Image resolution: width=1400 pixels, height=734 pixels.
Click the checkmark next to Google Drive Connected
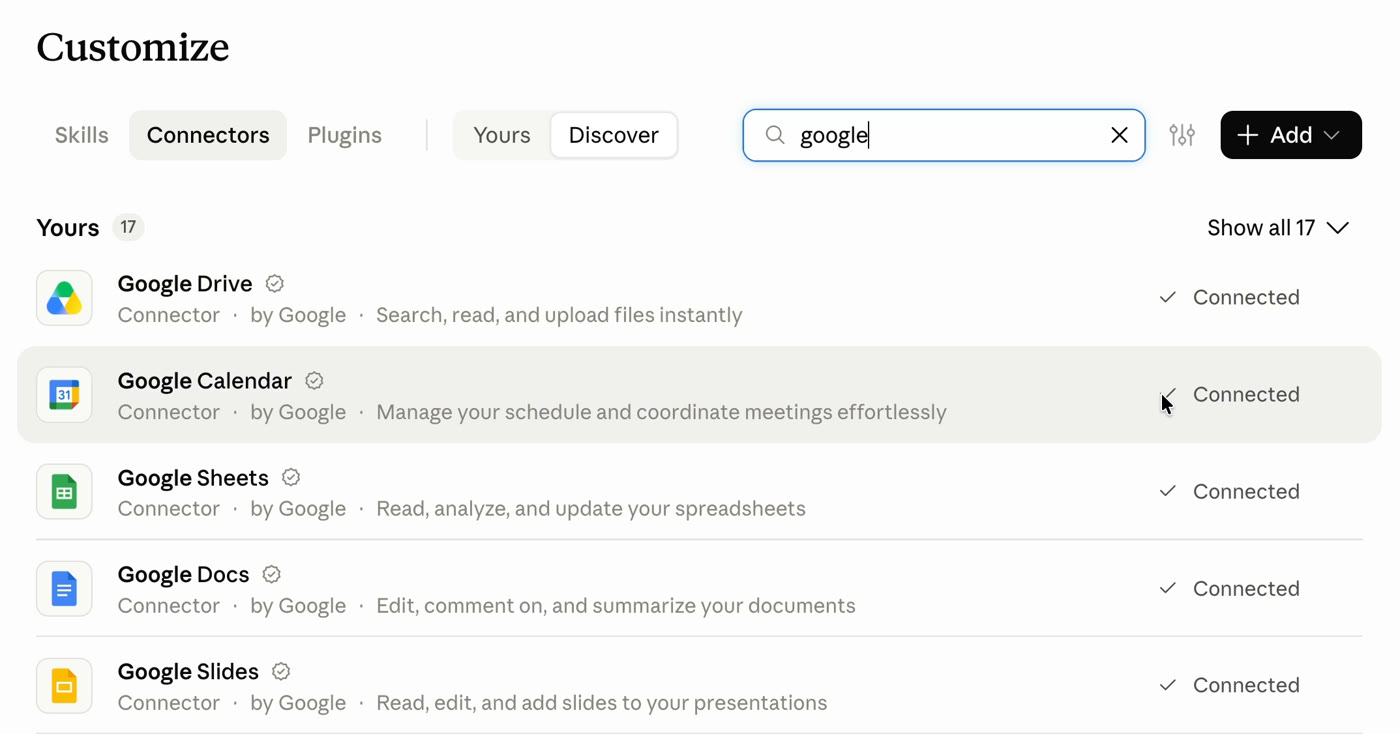point(1167,297)
